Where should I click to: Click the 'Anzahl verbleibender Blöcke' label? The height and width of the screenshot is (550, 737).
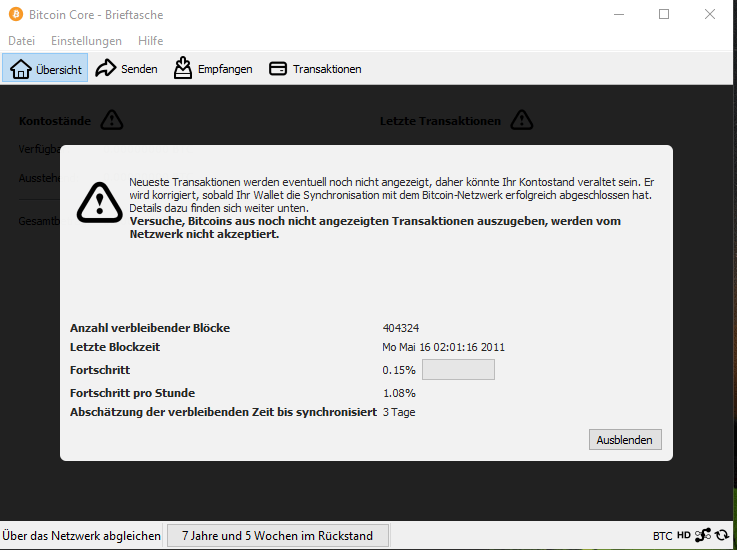coord(150,328)
